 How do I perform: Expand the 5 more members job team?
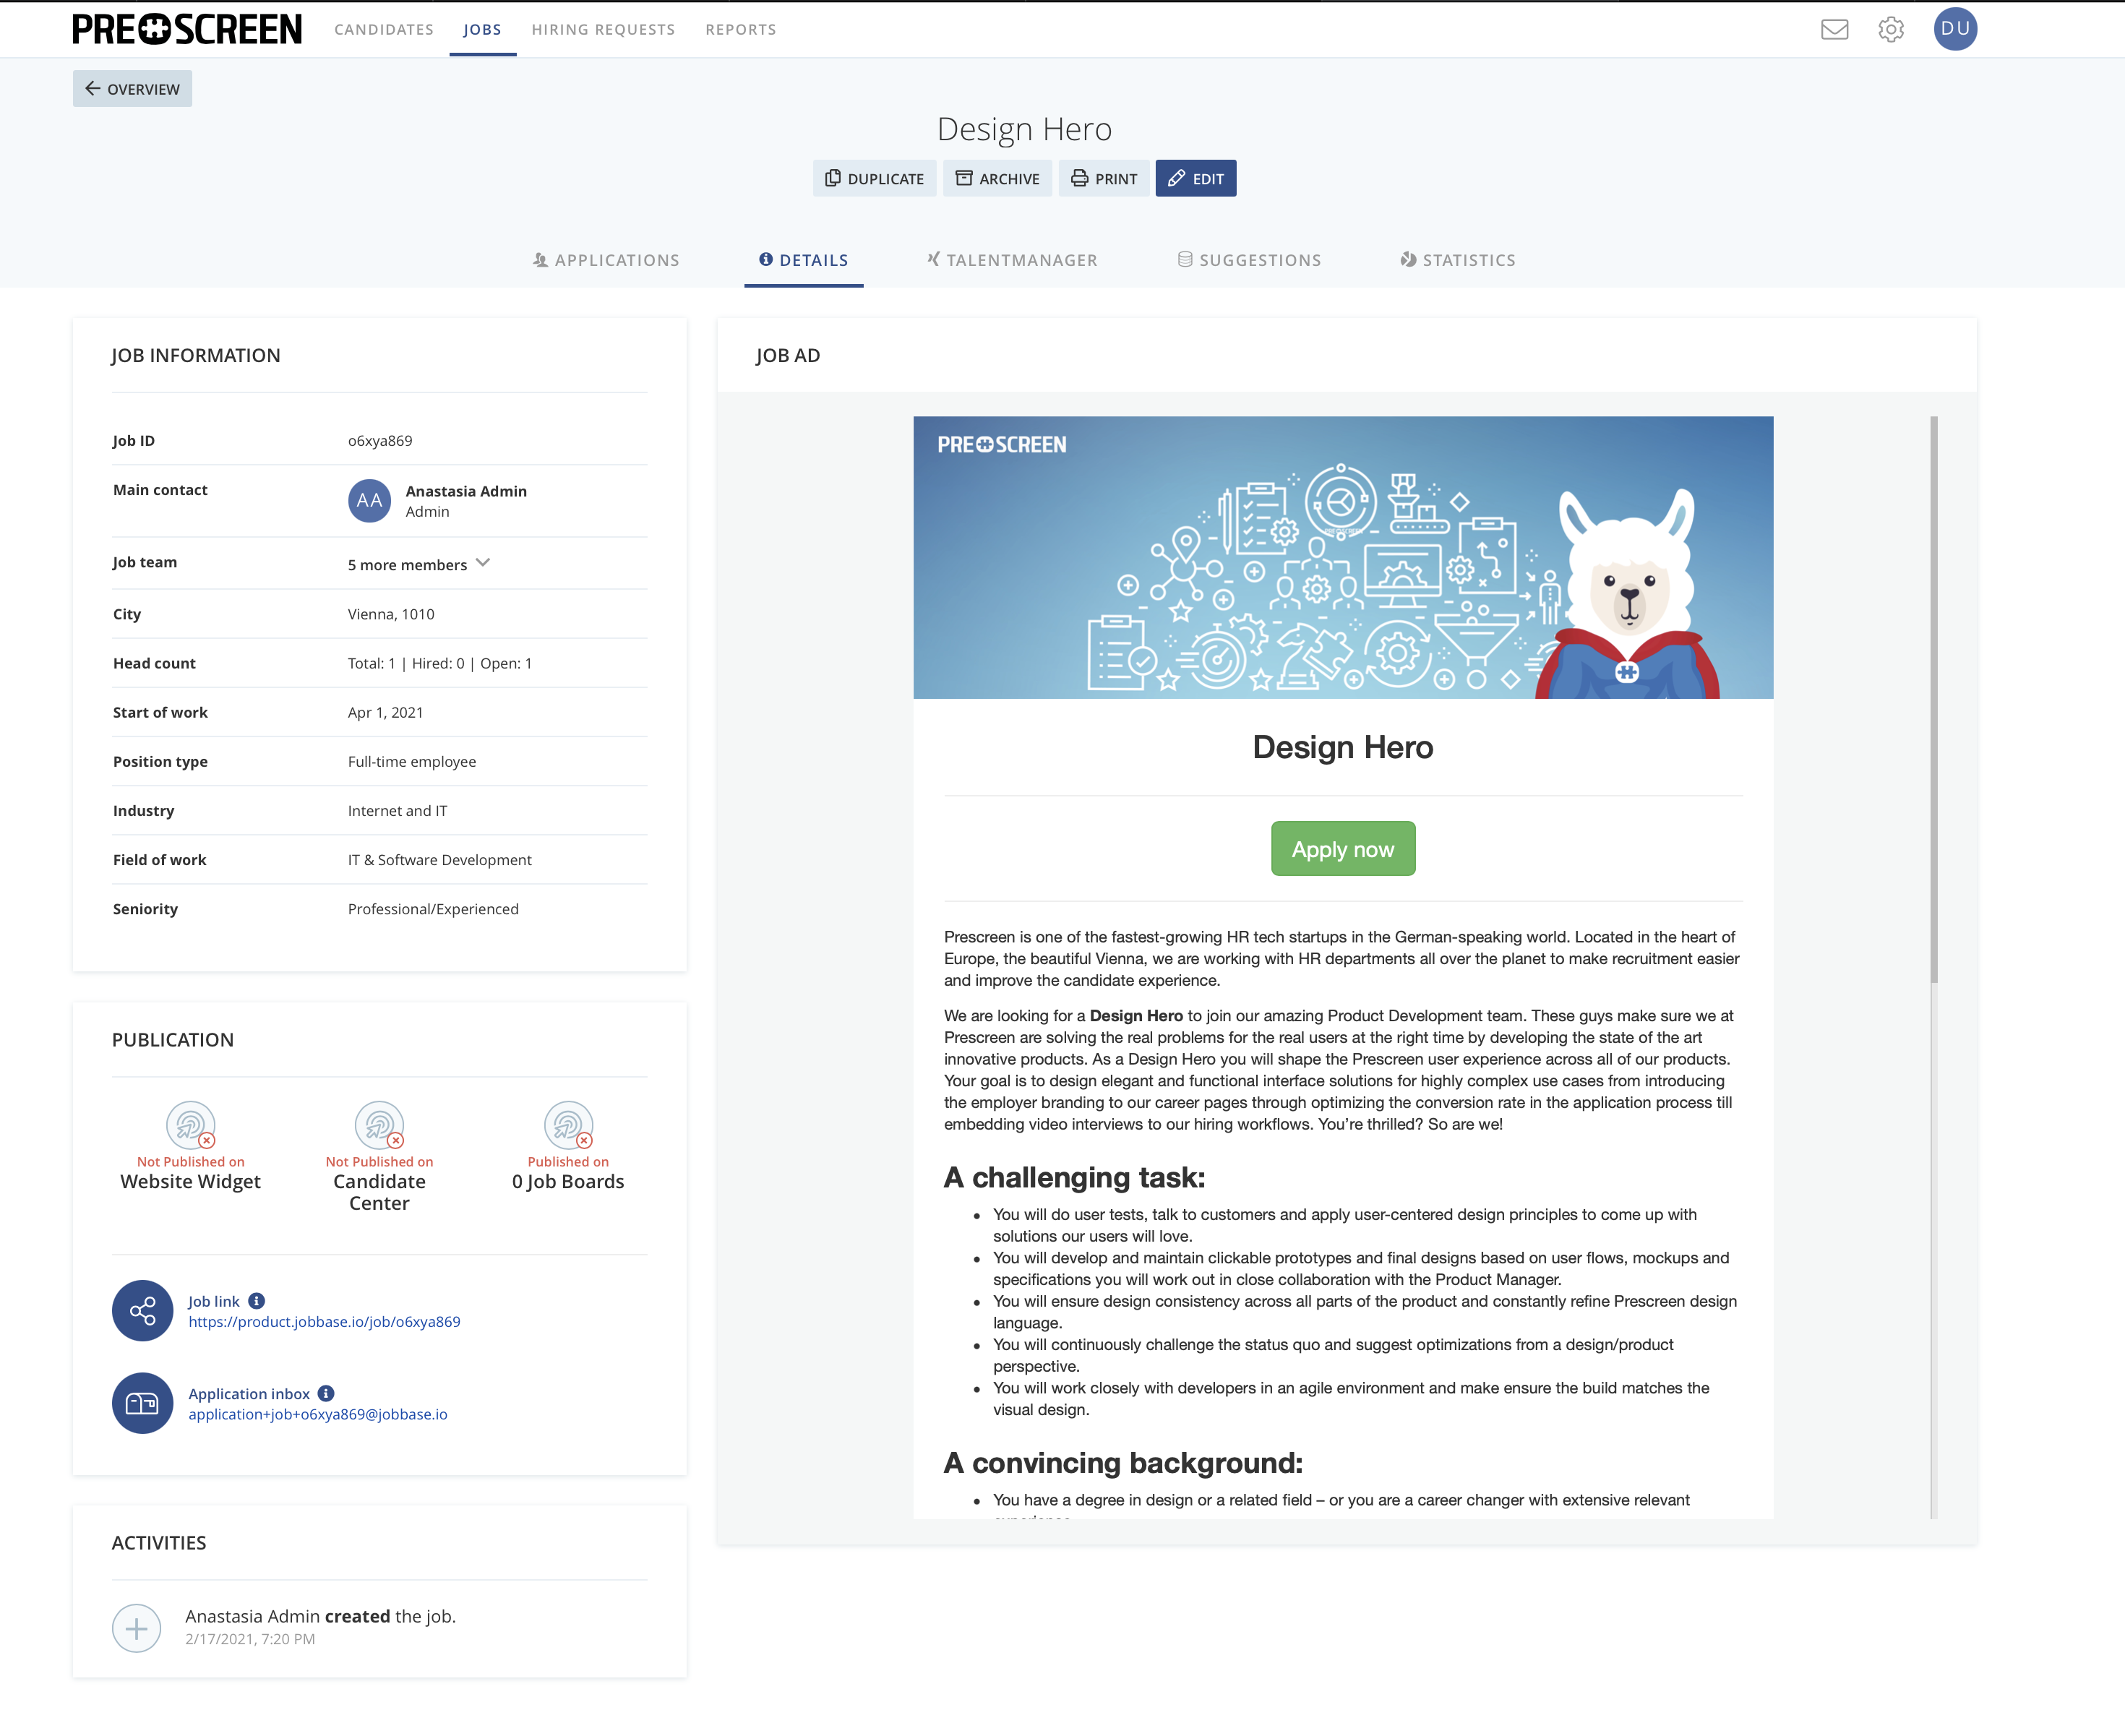tap(419, 564)
